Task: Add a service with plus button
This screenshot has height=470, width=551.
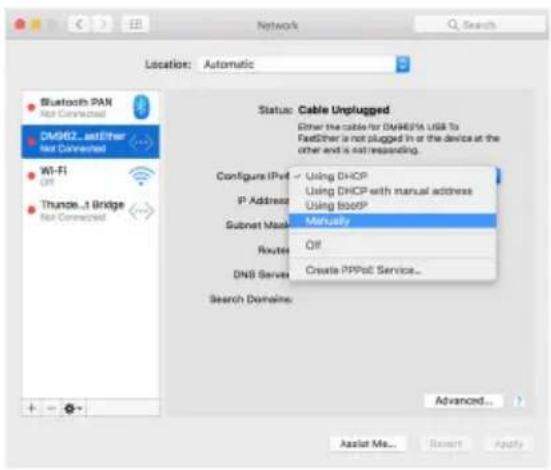Action: coord(32,408)
